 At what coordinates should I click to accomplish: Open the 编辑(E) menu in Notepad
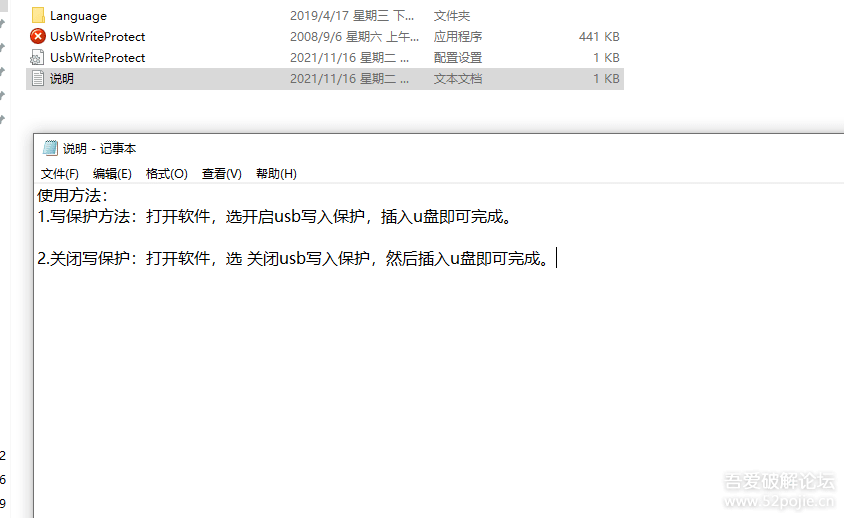(112, 173)
